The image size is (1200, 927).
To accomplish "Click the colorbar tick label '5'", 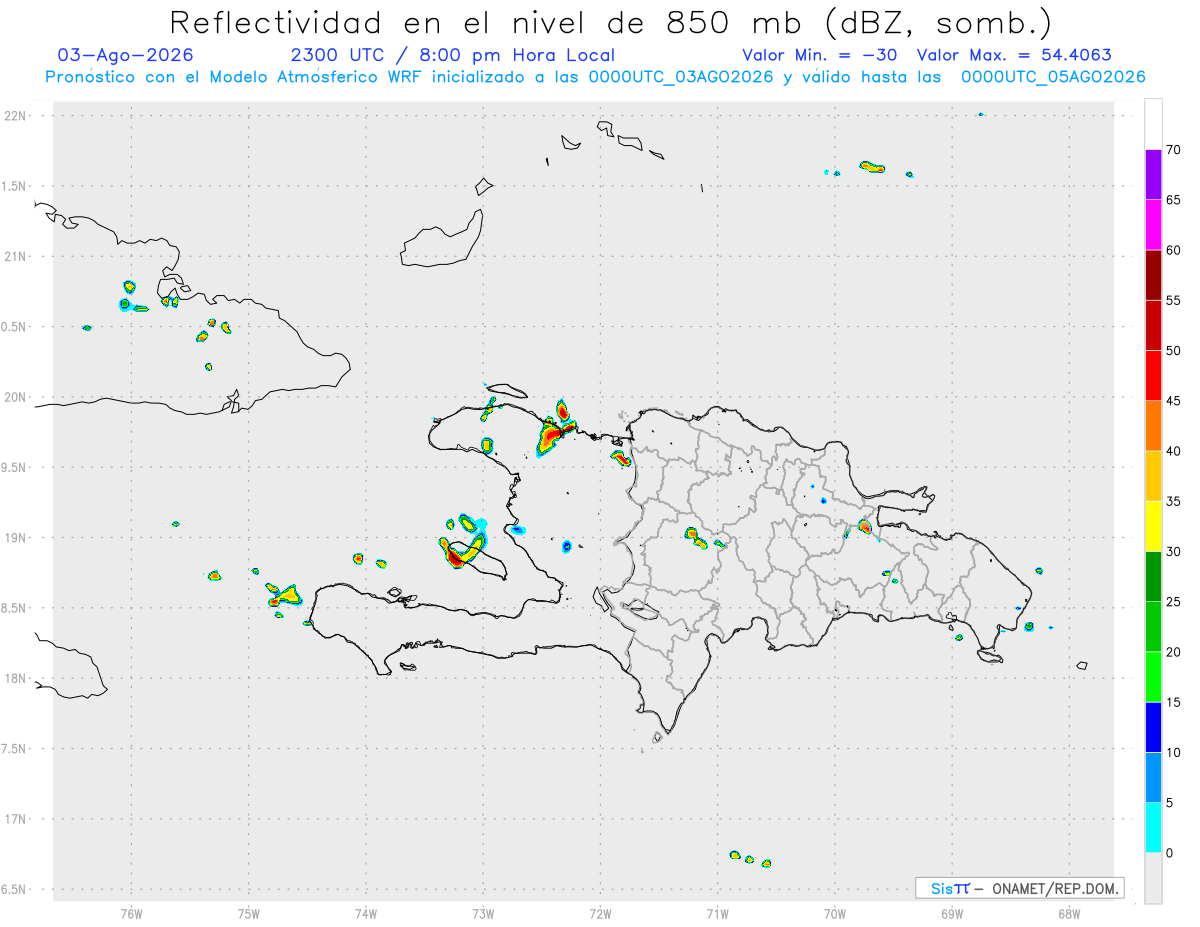I will click(x=1170, y=802).
